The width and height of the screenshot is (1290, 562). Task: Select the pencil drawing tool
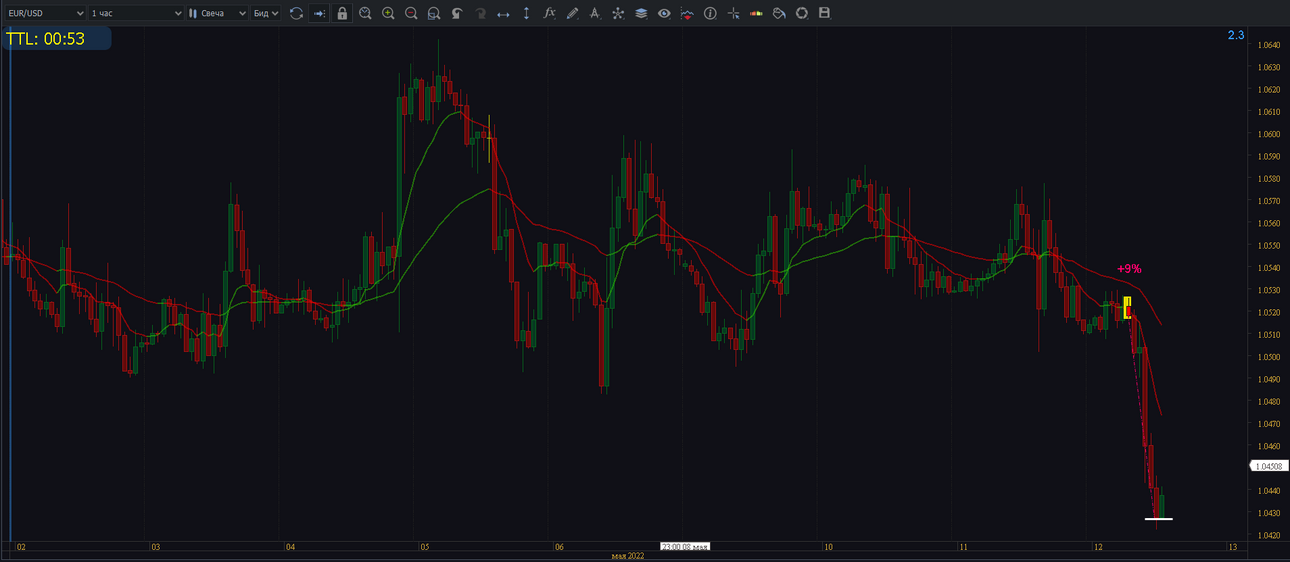tap(572, 13)
